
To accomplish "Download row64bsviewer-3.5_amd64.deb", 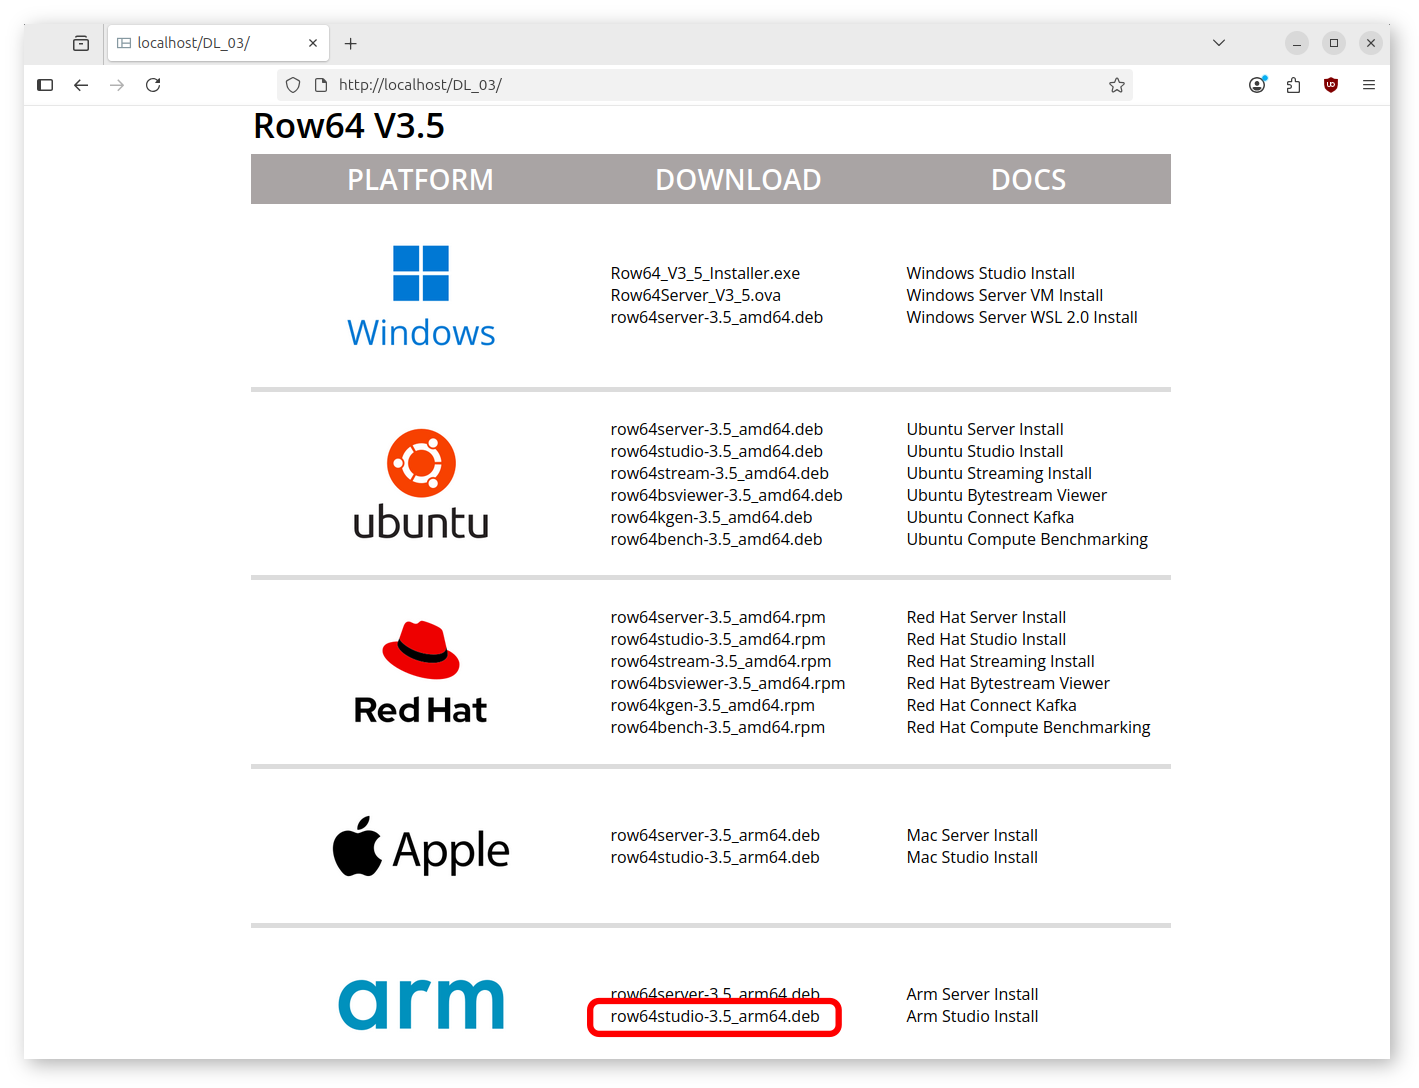I will 726,495.
